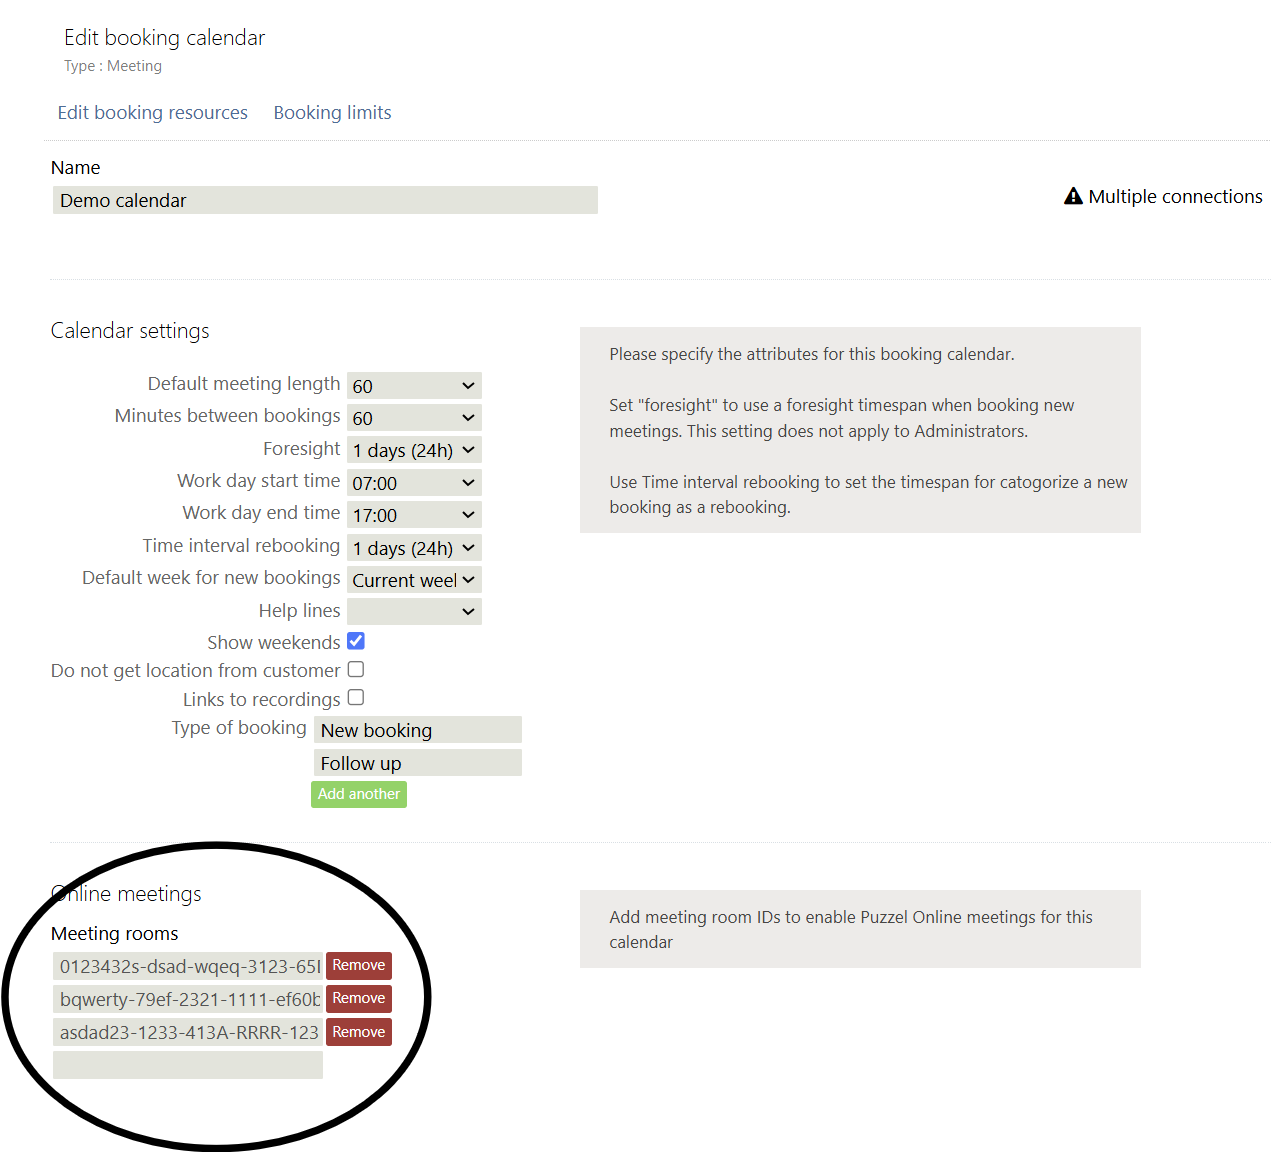Switch to the Booking limits tab
The image size is (1271, 1152).
coord(332,113)
